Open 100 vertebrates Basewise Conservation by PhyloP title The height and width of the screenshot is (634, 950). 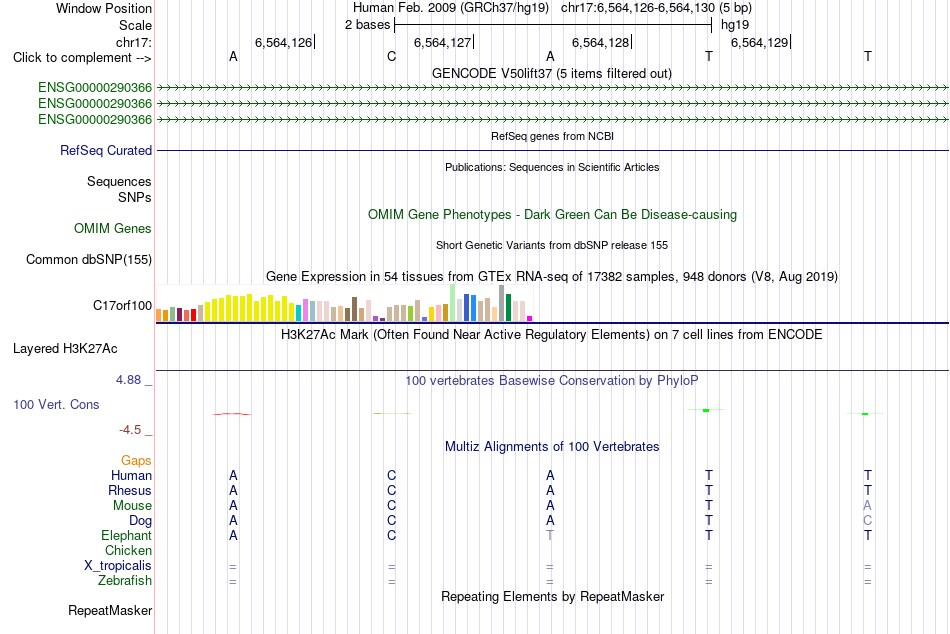tap(551, 381)
